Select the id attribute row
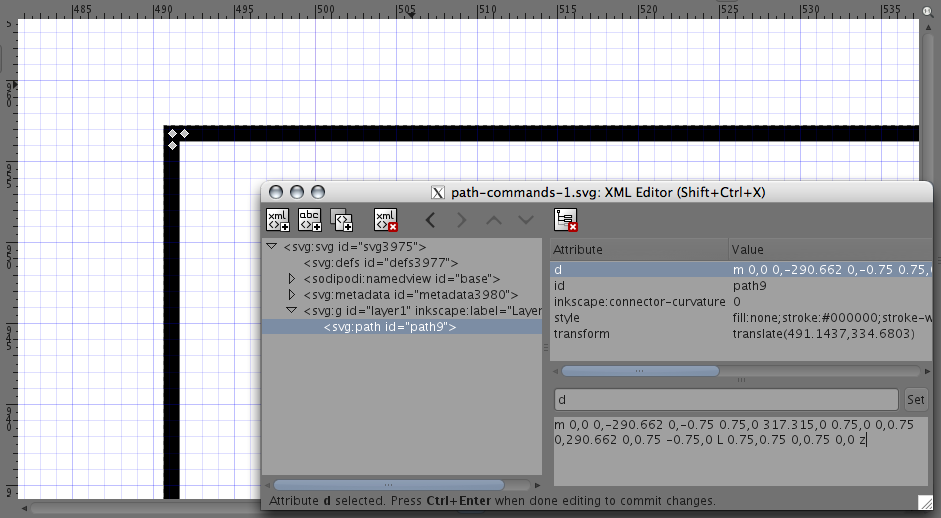 [x=741, y=286]
